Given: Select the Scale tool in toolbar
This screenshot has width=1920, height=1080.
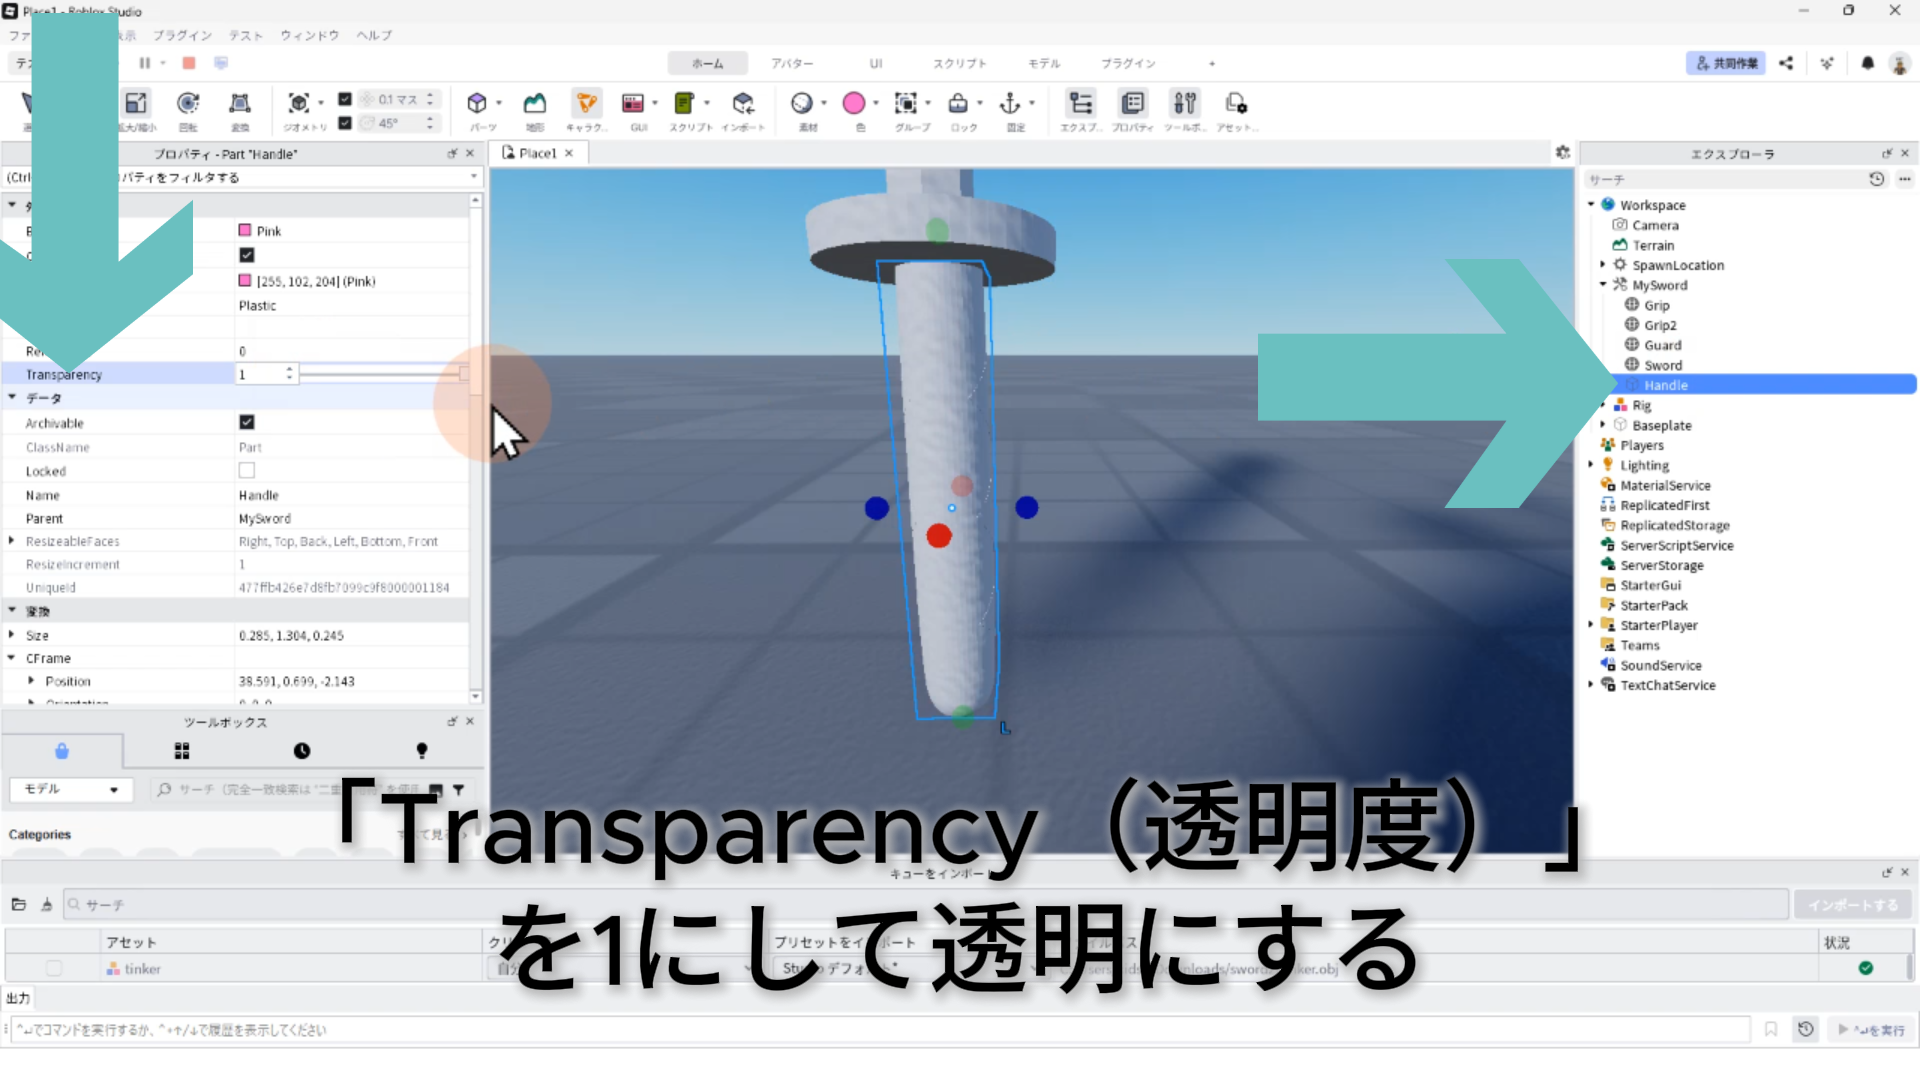Looking at the screenshot, I should click(136, 104).
